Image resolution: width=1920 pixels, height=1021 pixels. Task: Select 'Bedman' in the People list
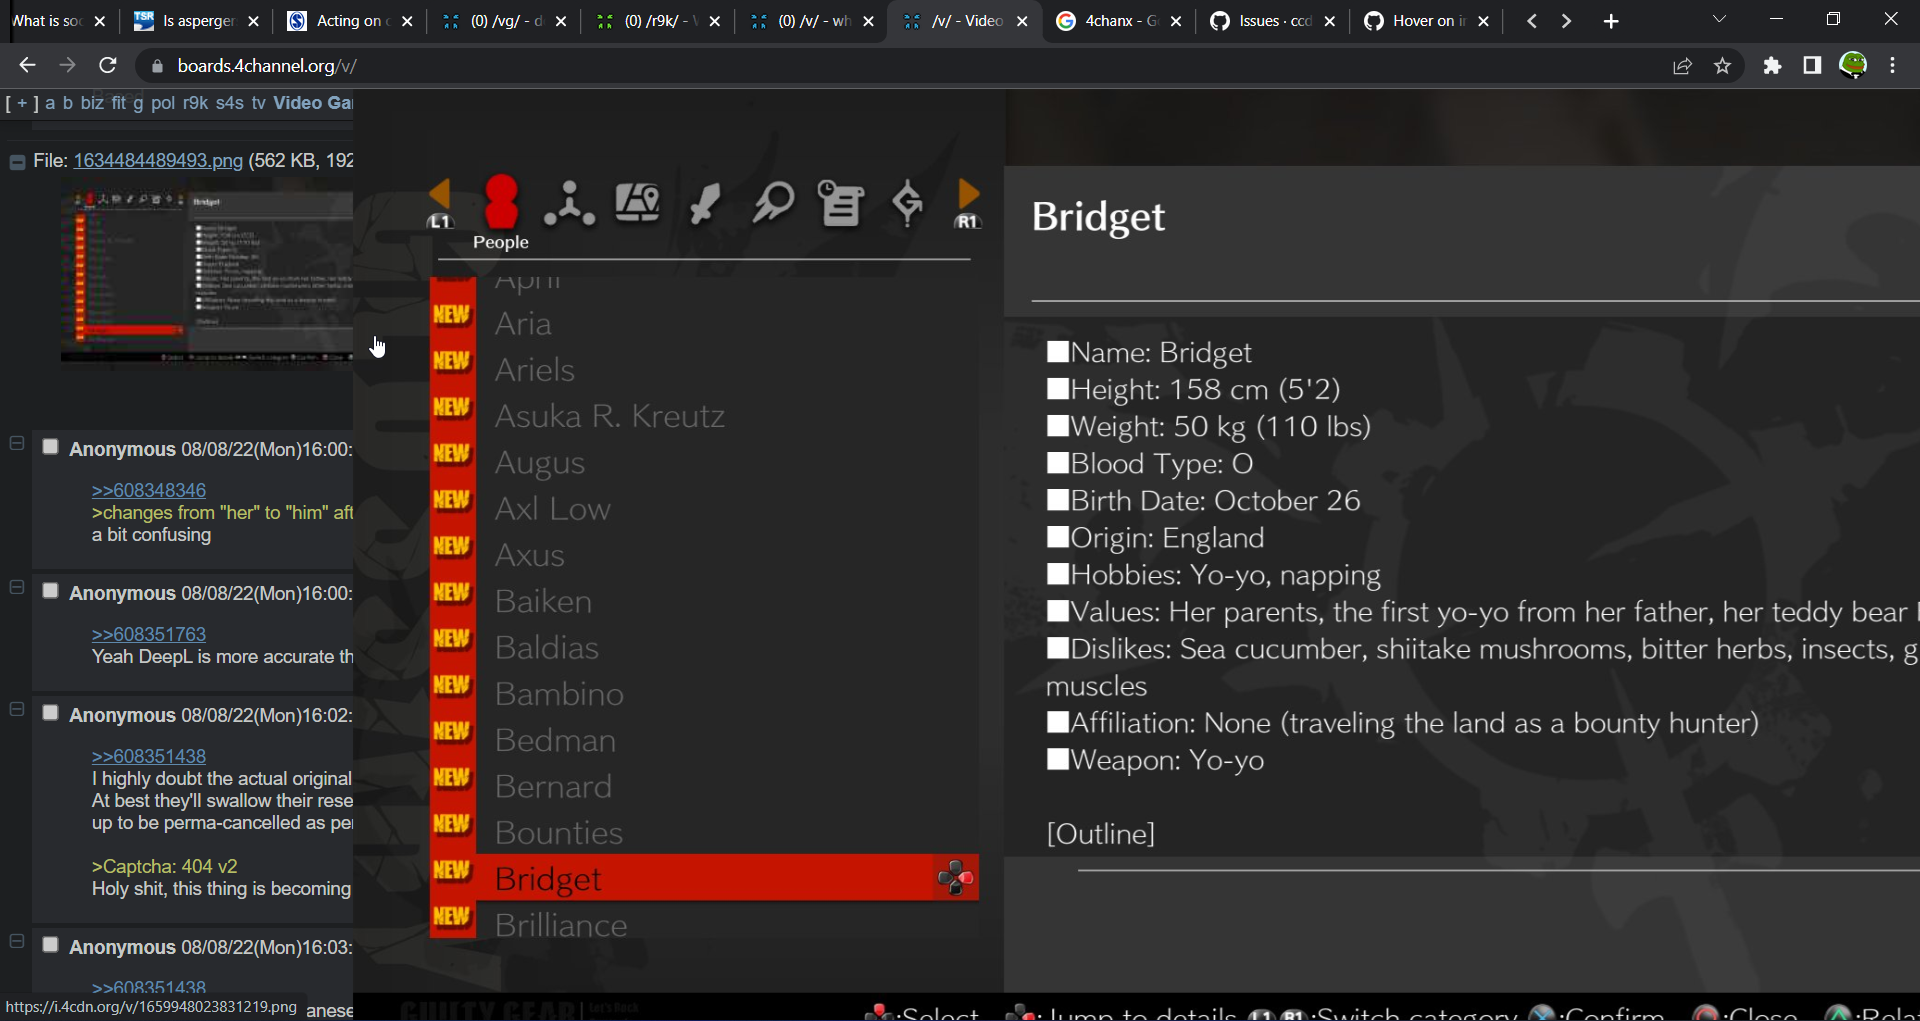click(x=555, y=740)
